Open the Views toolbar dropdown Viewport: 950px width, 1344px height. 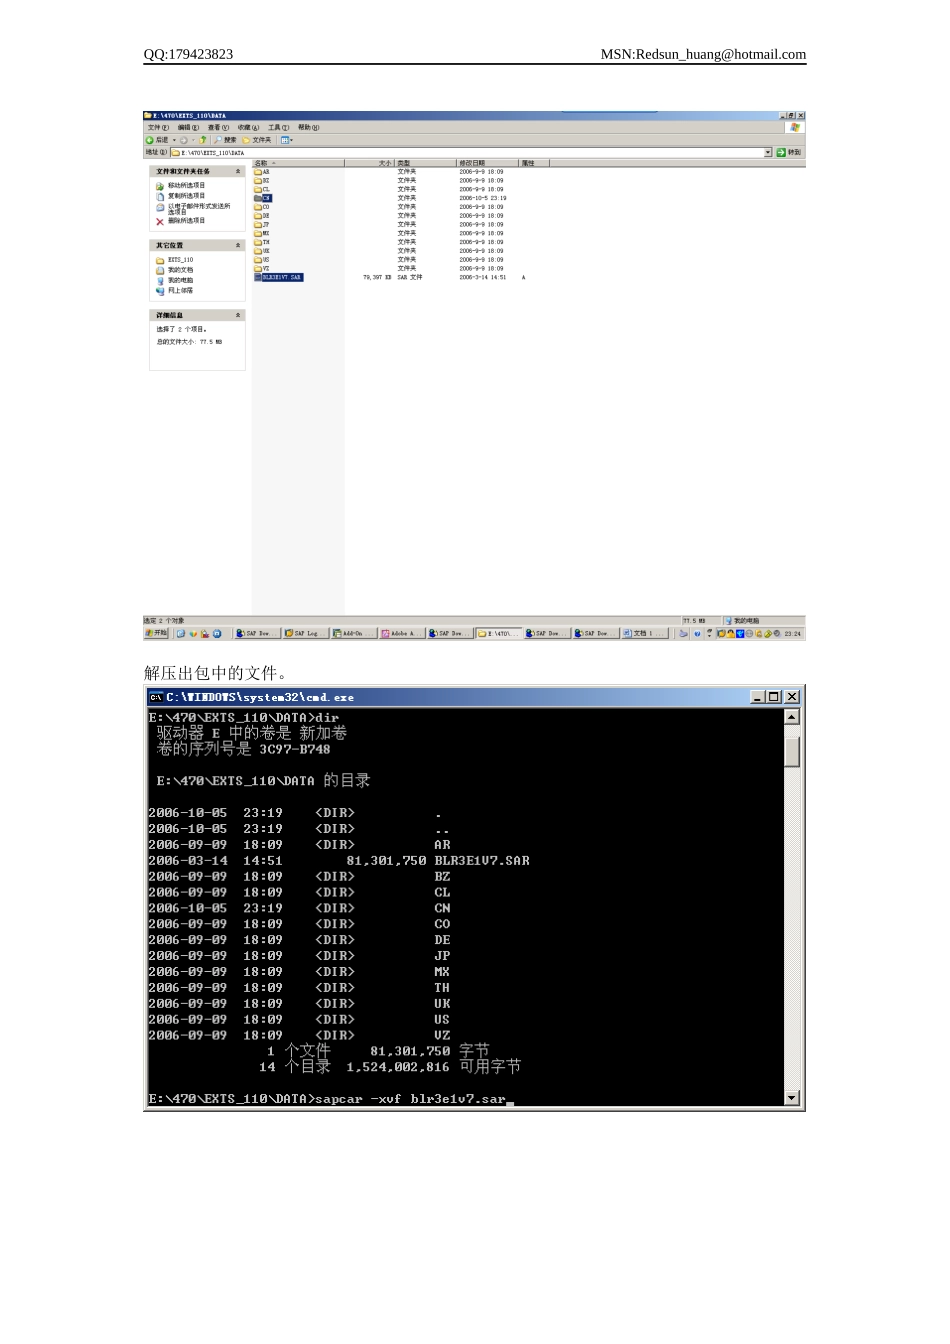tap(286, 140)
